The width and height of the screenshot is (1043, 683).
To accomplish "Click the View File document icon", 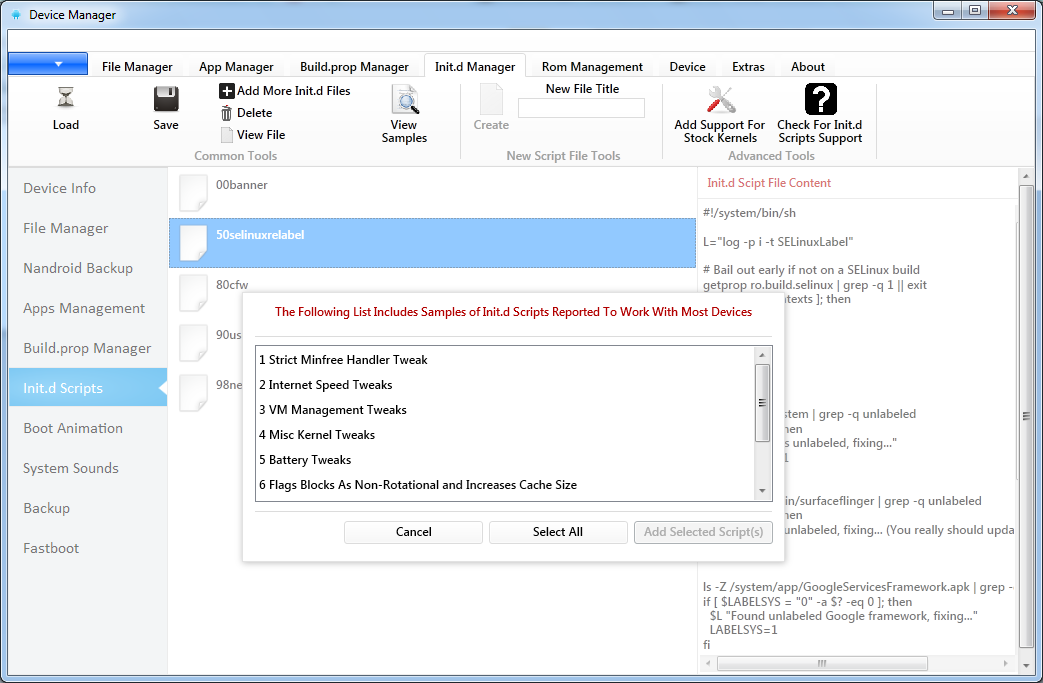I will [x=227, y=135].
